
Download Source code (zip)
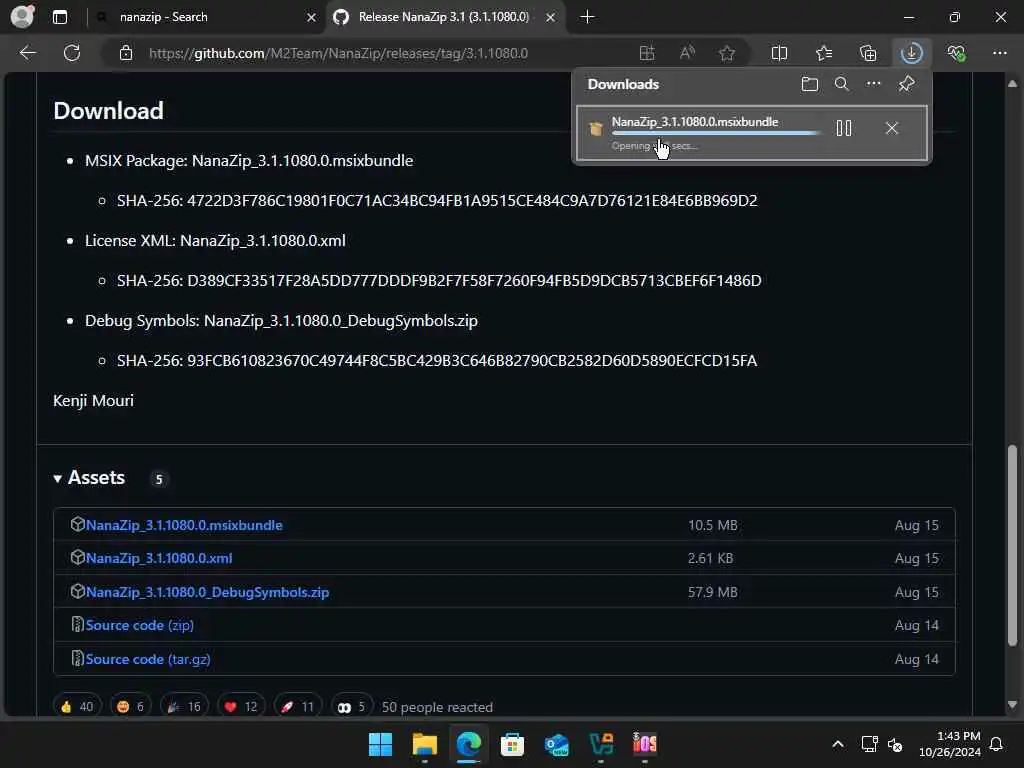coord(140,626)
